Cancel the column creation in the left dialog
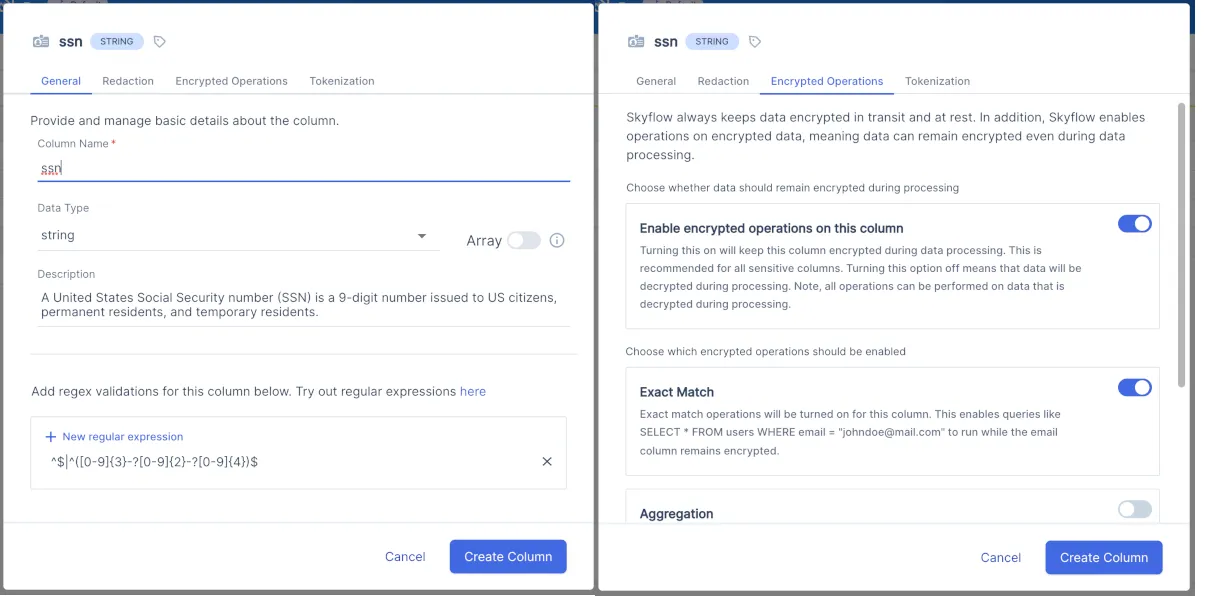Viewport: 1210px width, 597px height. tap(405, 557)
